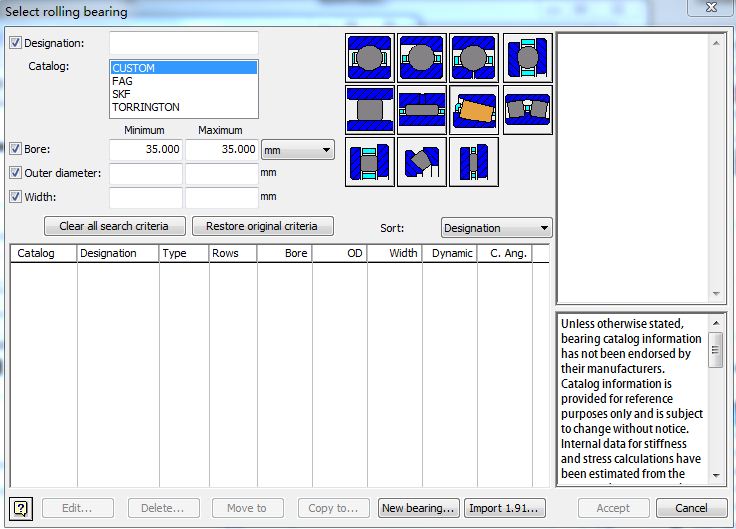Select CUSTOM in the catalog list
736x529 pixels.
184,68
